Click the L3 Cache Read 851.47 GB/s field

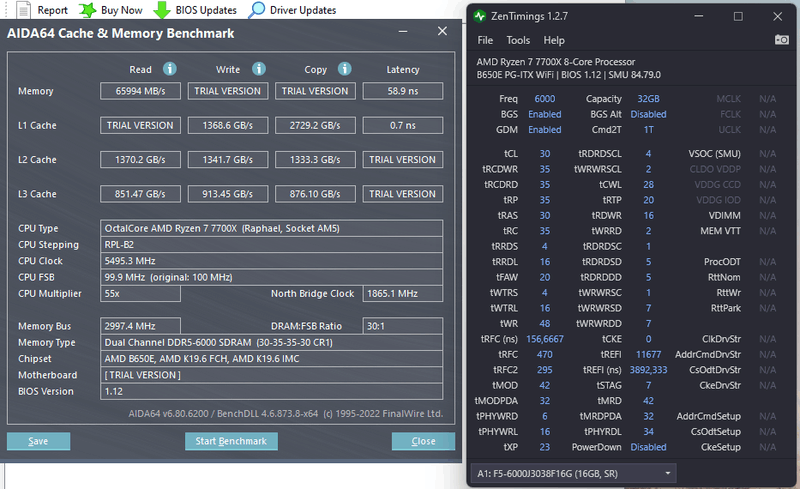point(140,193)
